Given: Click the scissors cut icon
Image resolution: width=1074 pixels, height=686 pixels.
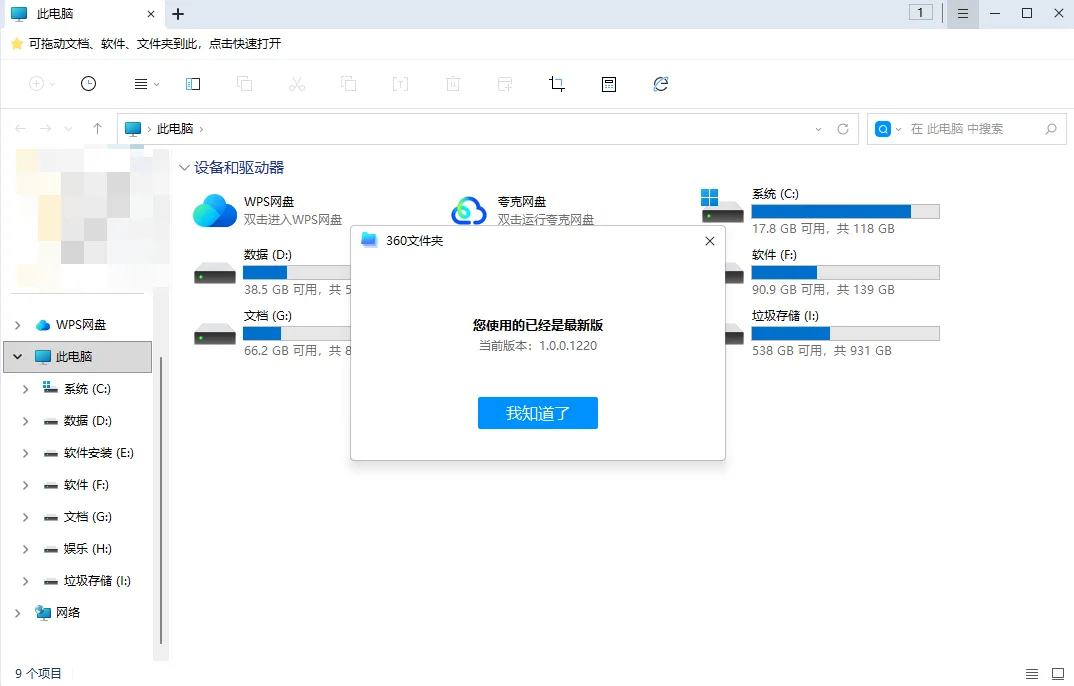Looking at the screenshot, I should tap(297, 84).
